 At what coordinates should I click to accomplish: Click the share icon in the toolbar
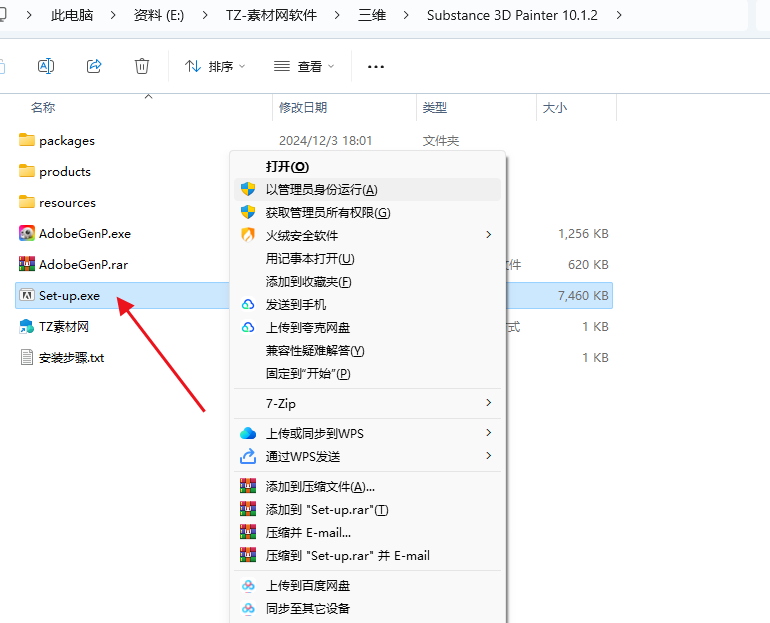[x=94, y=66]
